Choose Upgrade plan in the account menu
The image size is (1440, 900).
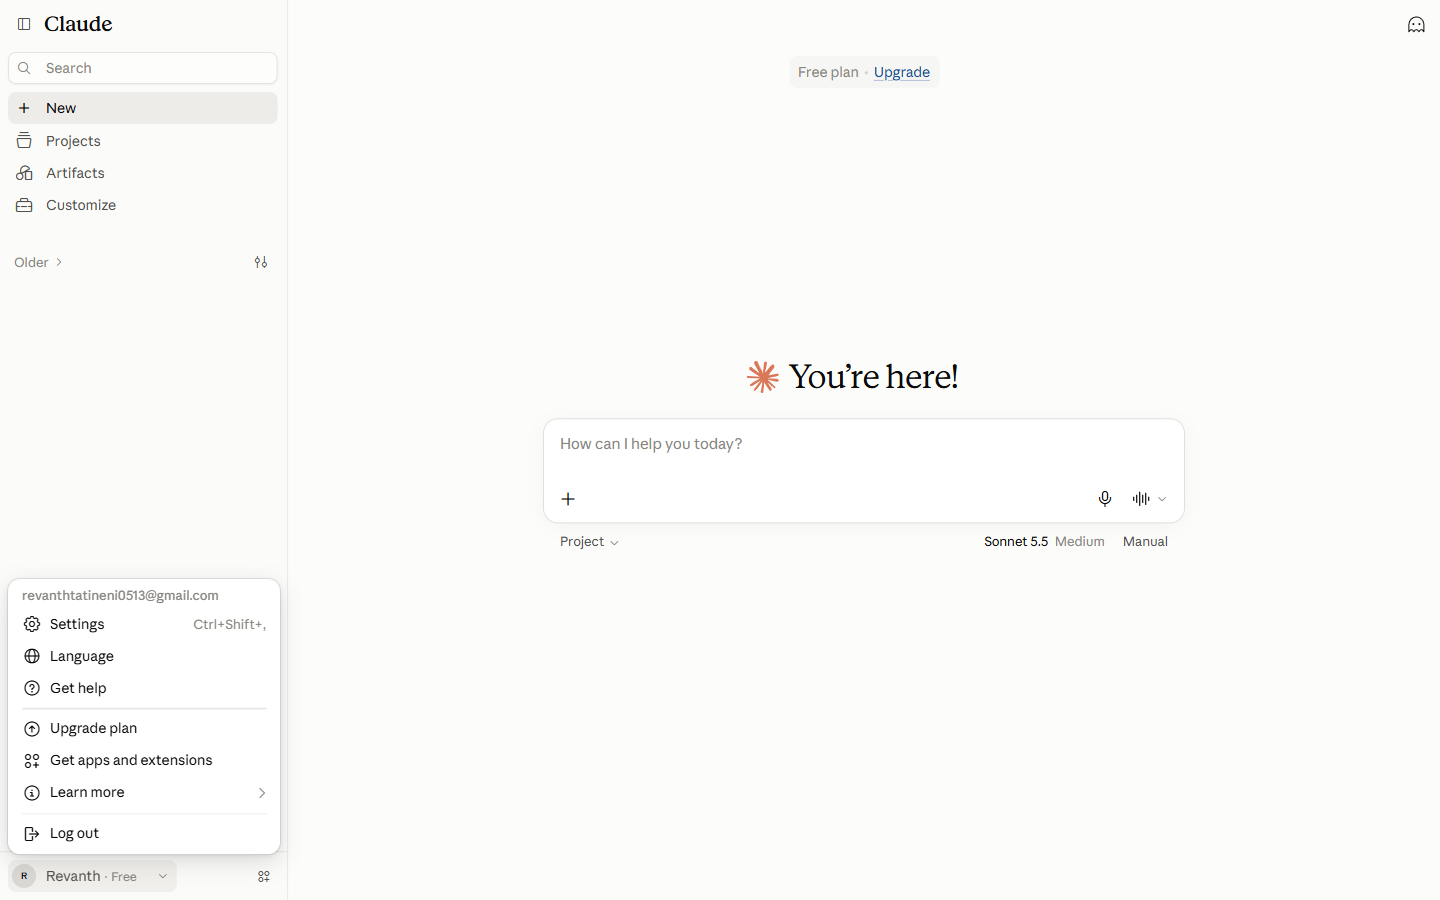click(x=144, y=728)
